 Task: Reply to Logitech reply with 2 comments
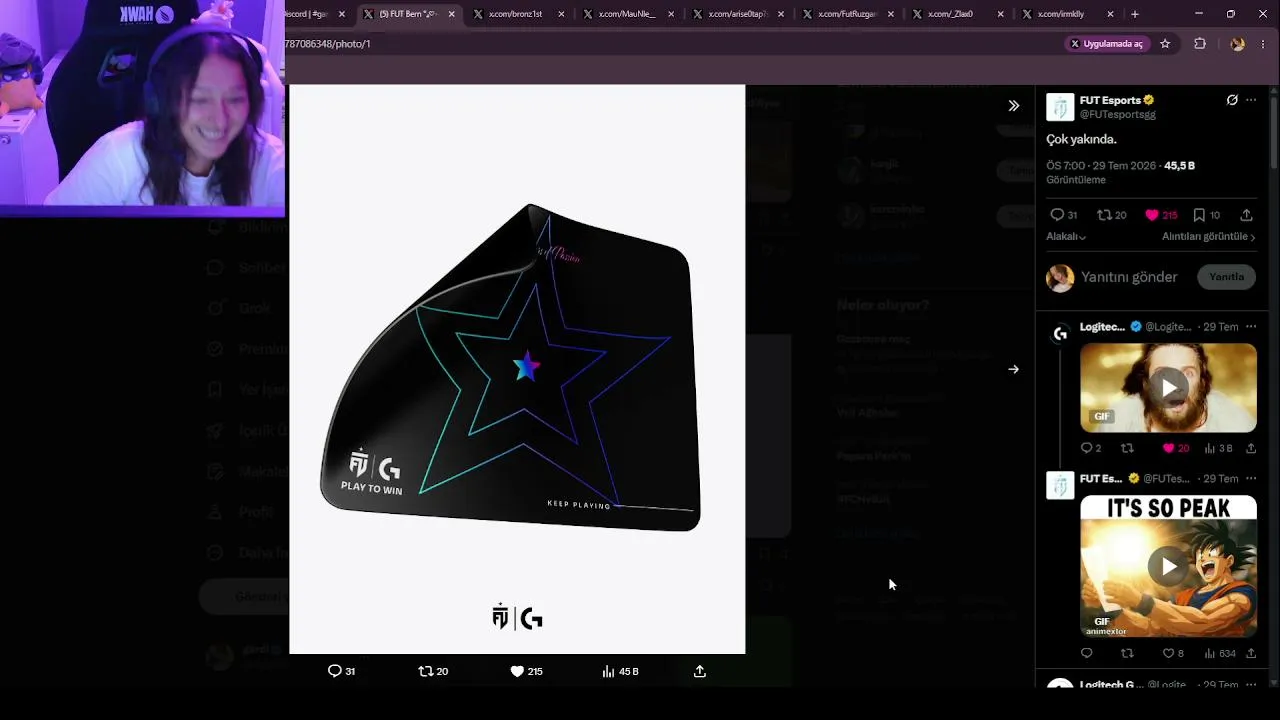point(1090,449)
